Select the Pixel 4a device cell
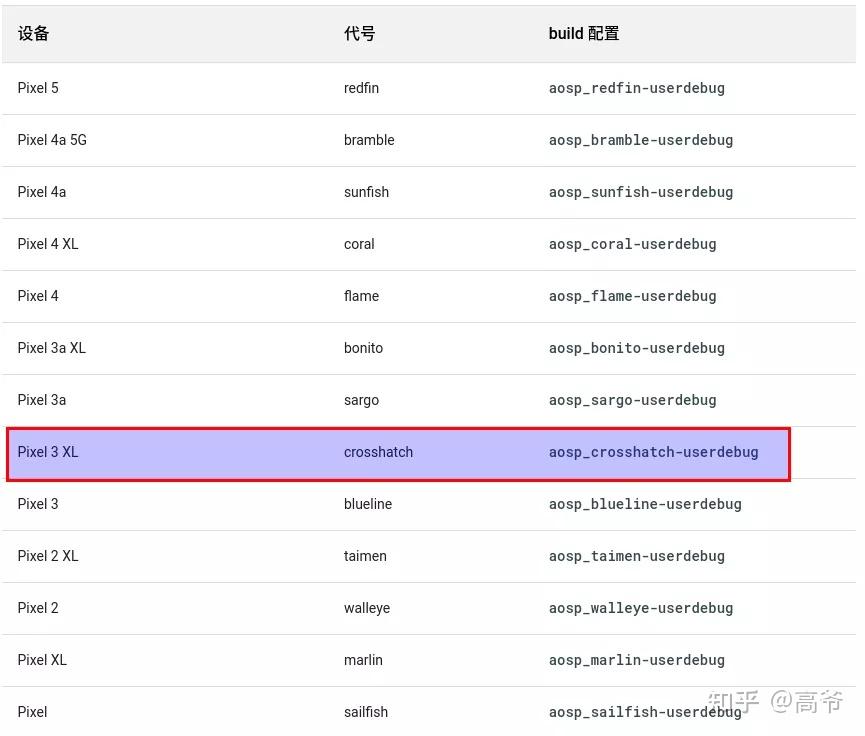Screen dimensions: 865x736 [x=42, y=192]
